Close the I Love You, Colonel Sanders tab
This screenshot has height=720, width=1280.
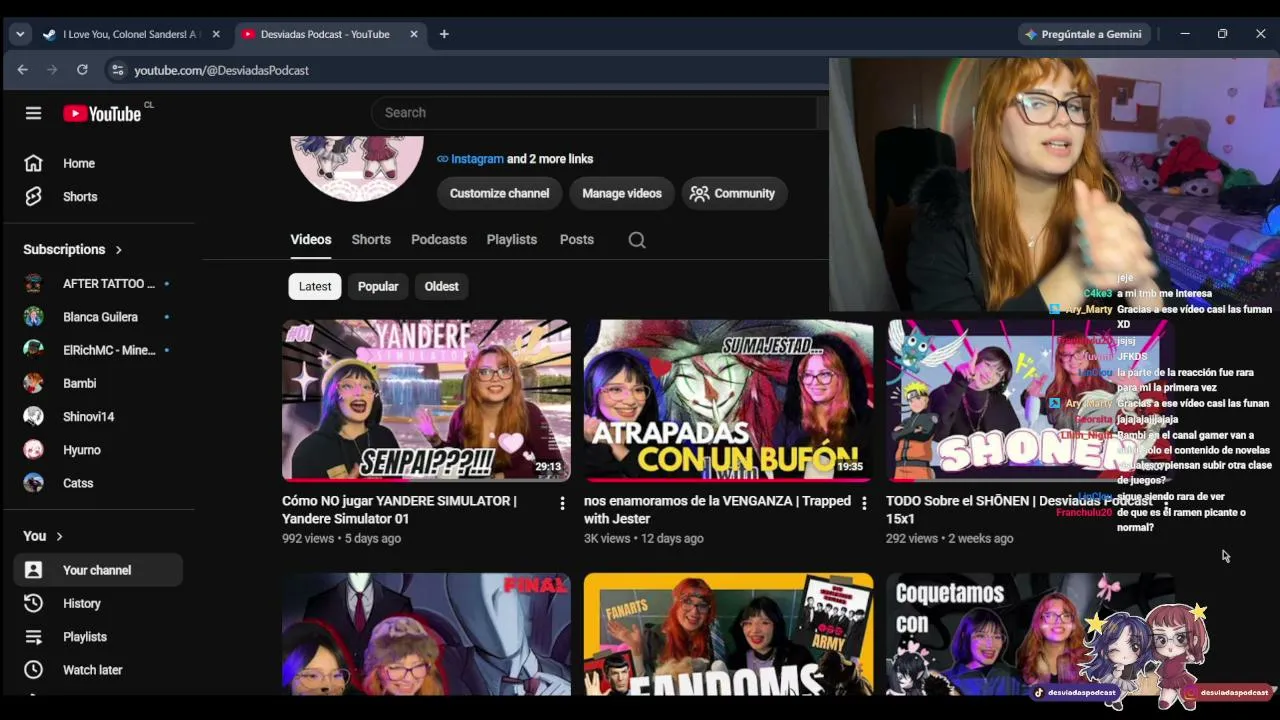tap(216, 34)
